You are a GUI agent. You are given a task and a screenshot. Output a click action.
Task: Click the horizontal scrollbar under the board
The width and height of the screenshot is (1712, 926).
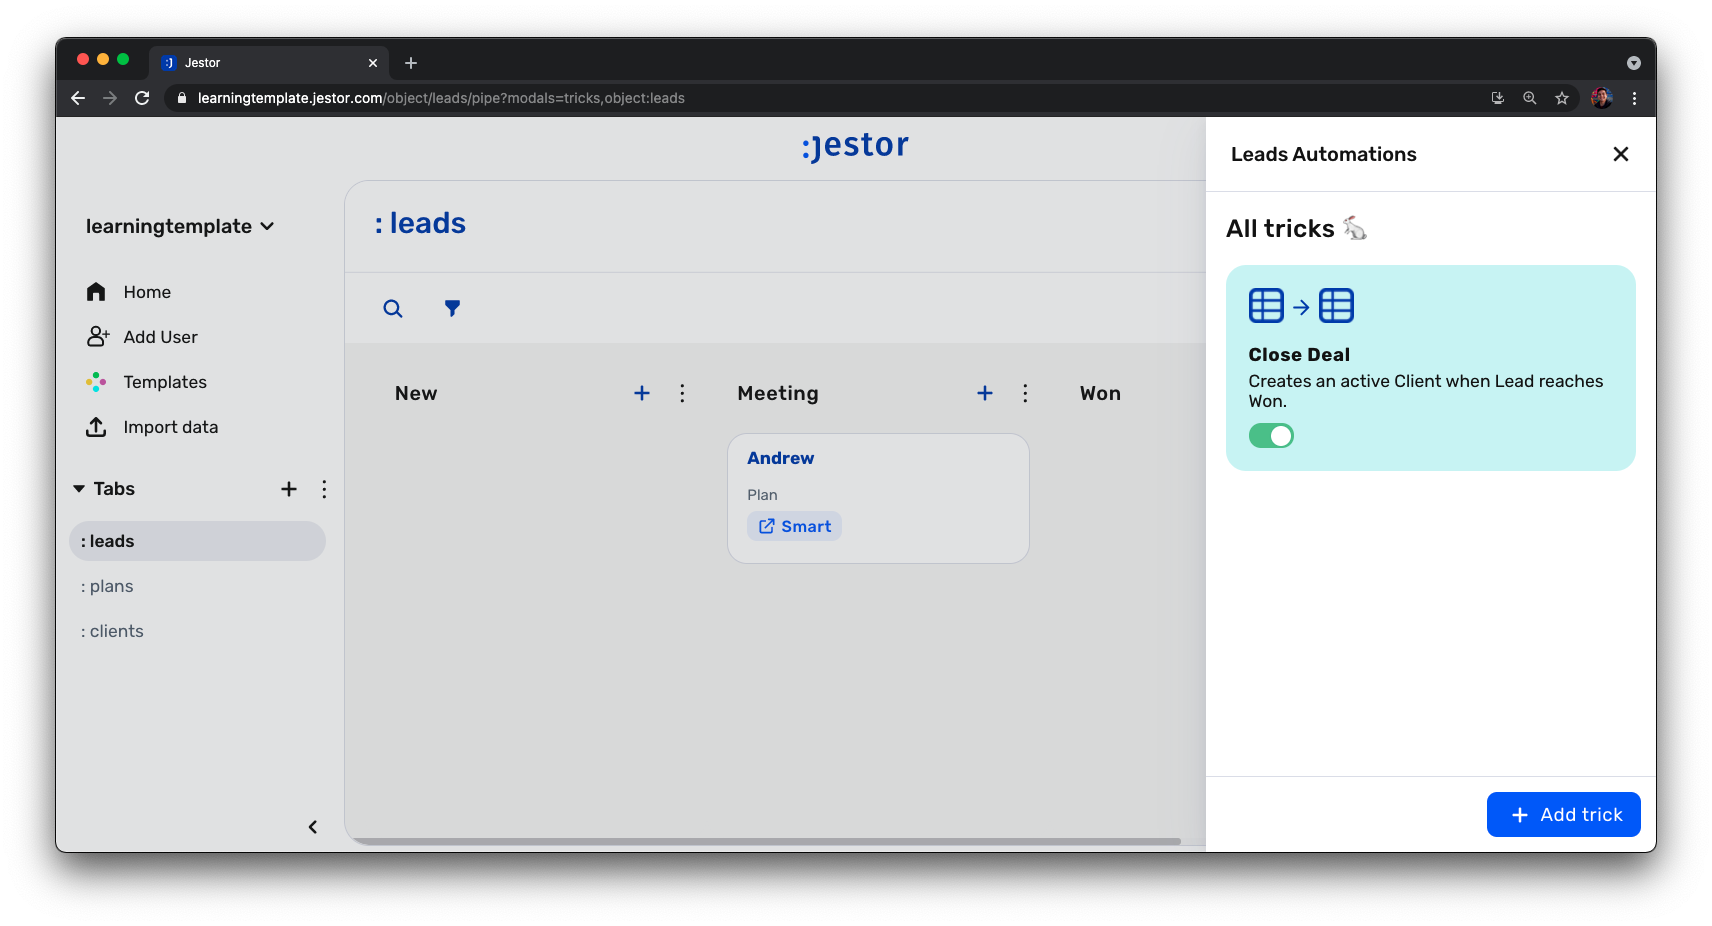point(766,841)
